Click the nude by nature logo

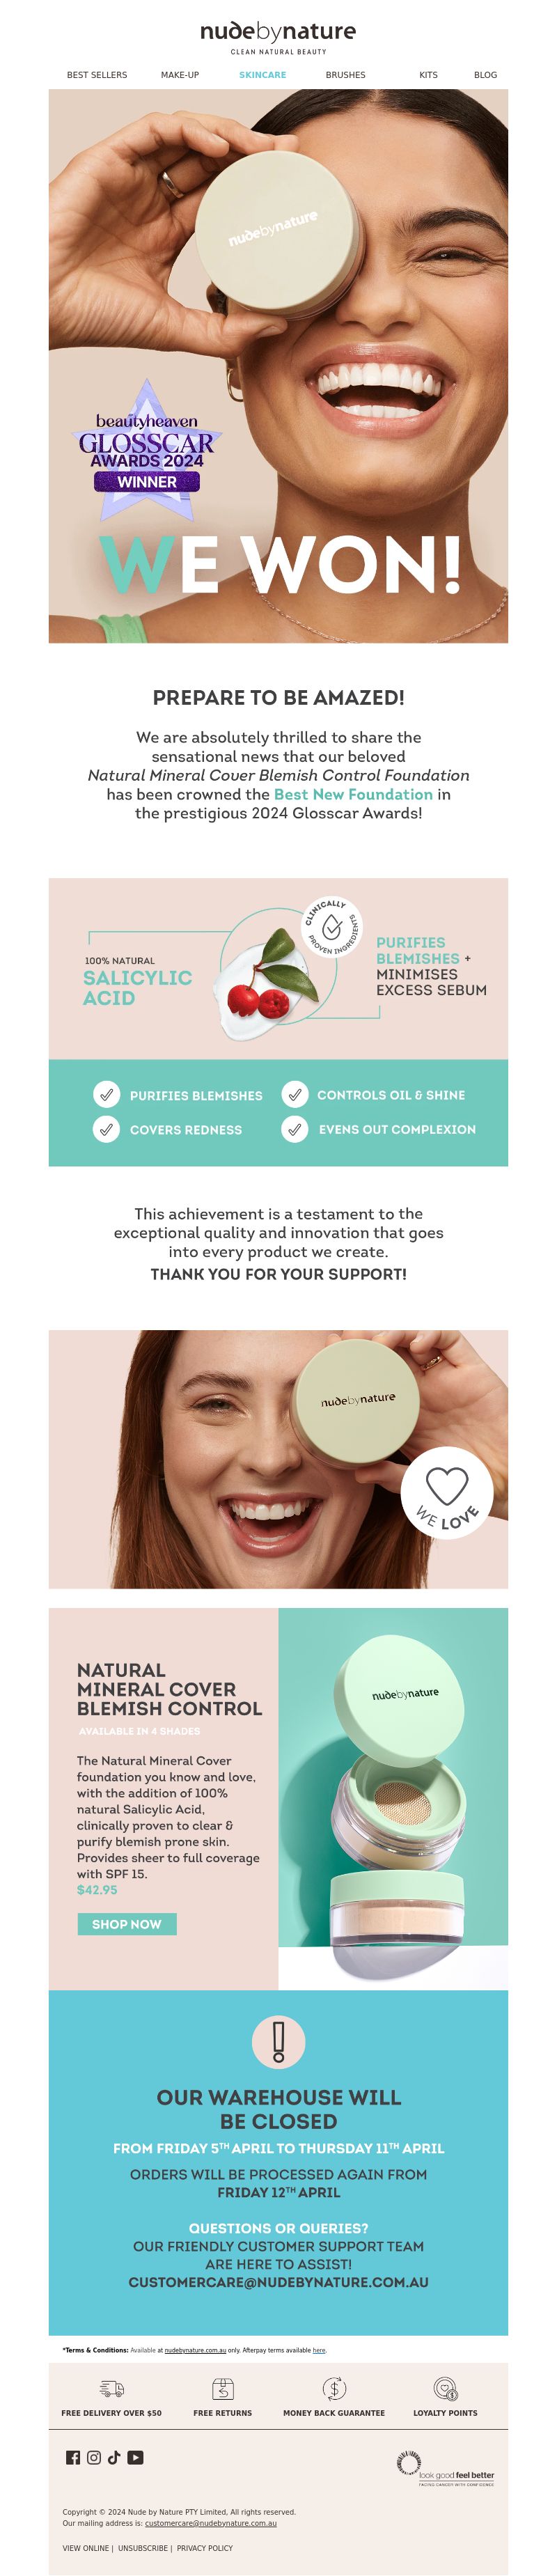(278, 37)
